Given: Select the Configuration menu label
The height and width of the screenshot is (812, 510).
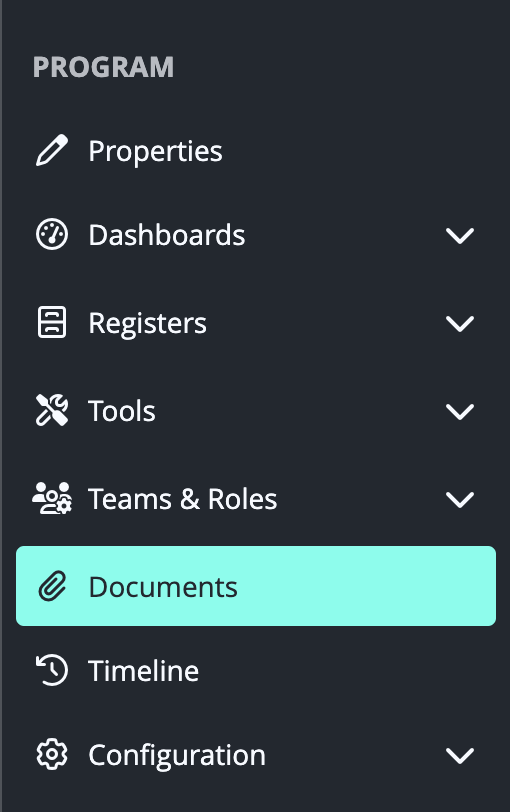Looking at the screenshot, I should (x=177, y=756).
